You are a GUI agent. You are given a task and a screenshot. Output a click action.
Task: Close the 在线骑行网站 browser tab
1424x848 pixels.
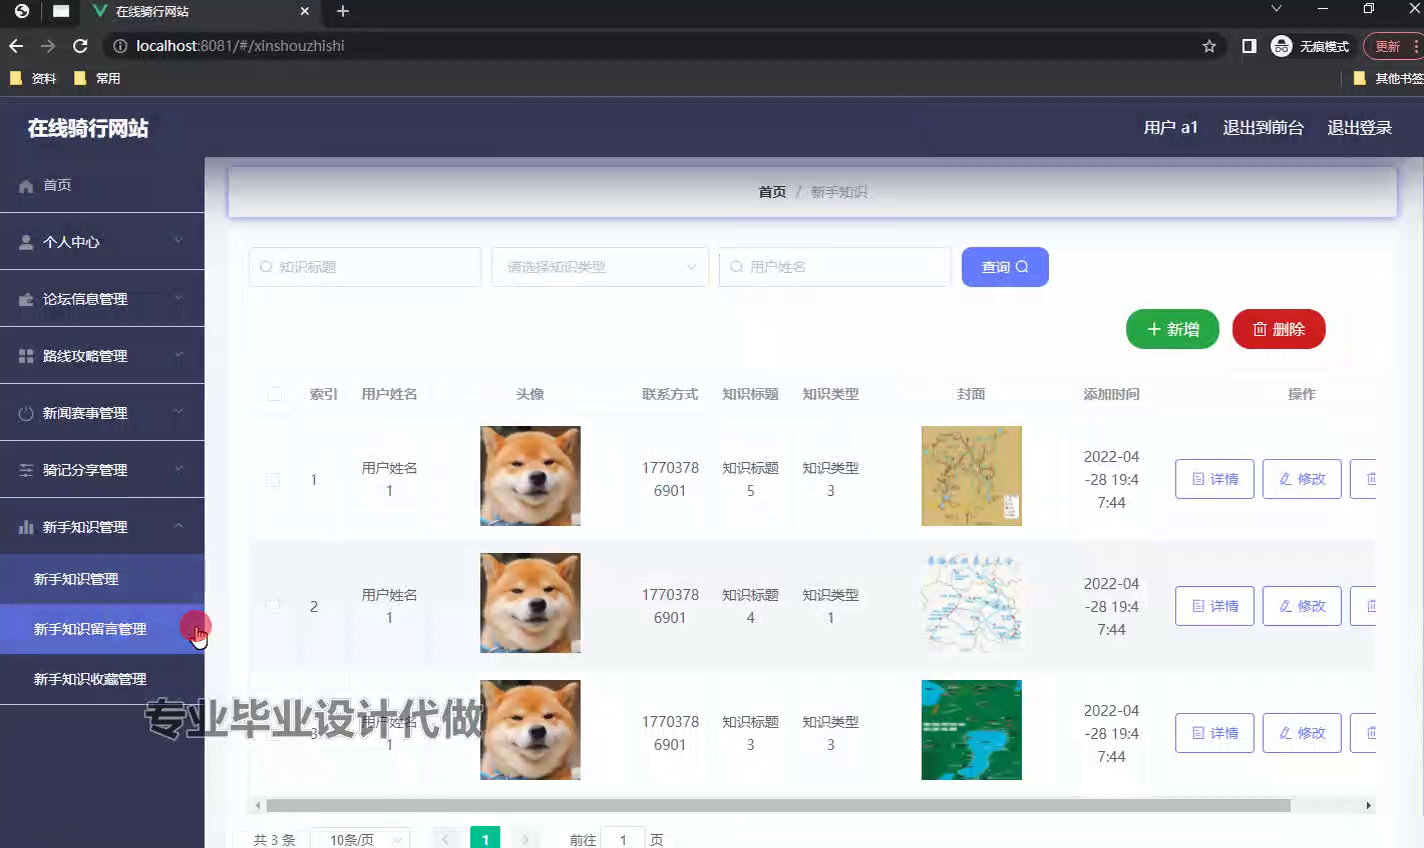click(305, 11)
